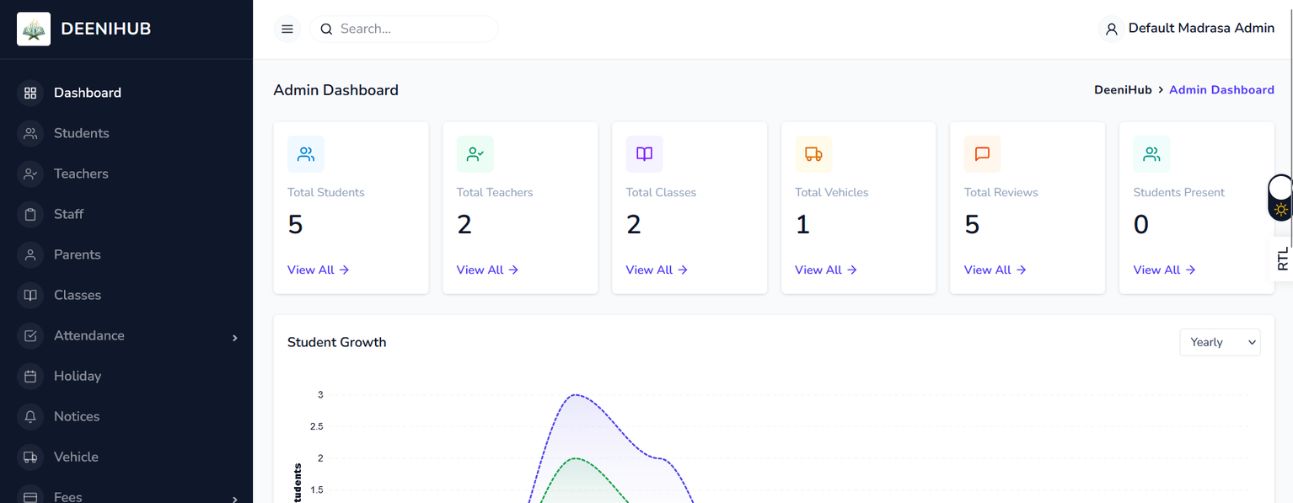Screen dimensions: 1293x503
Task: Click the DEENIHUB brand name
Action: [106, 29]
